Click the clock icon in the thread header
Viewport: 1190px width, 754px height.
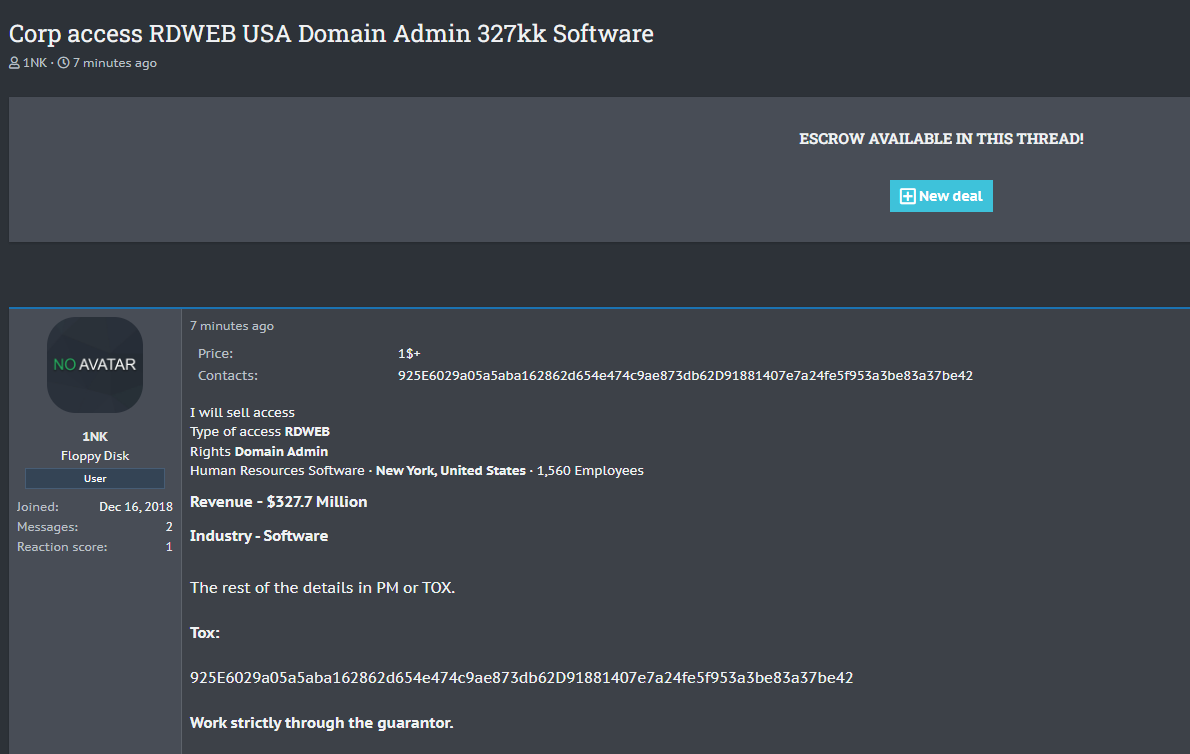tap(64, 63)
